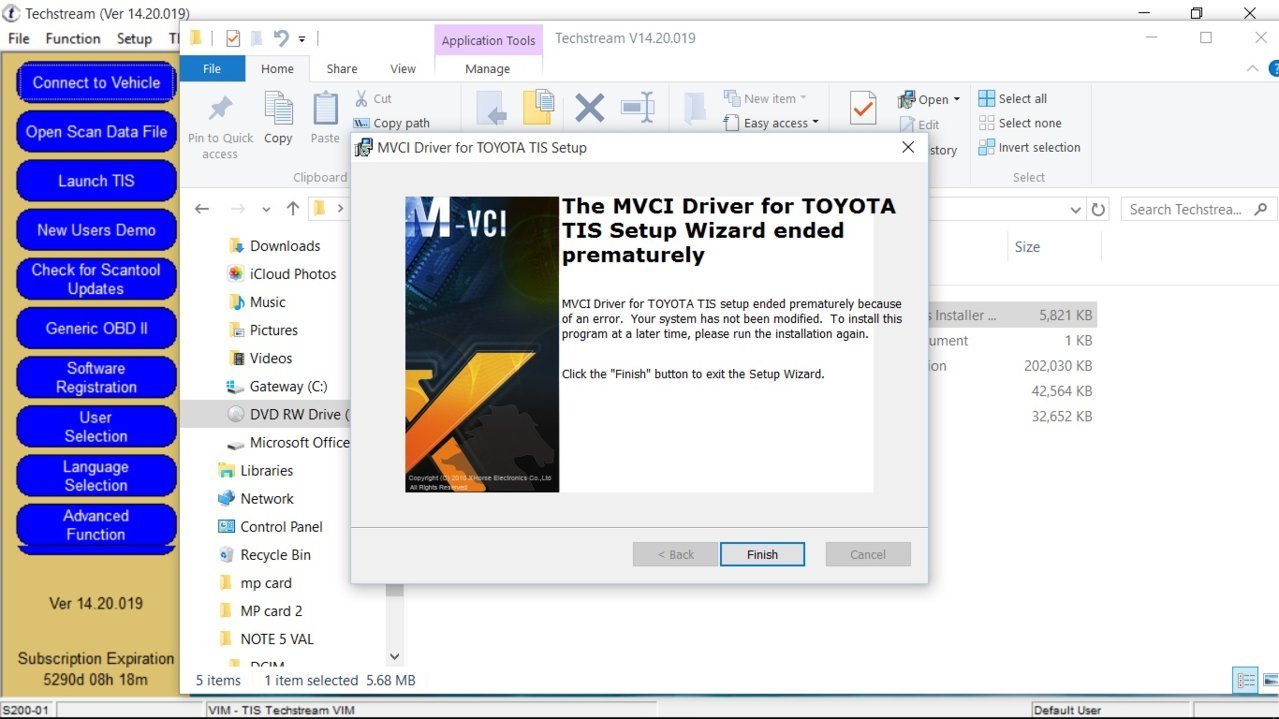The height and width of the screenshot is (719, 1279).
Task: Click Copy path in the ribbon
Action: tap(391, 123)
